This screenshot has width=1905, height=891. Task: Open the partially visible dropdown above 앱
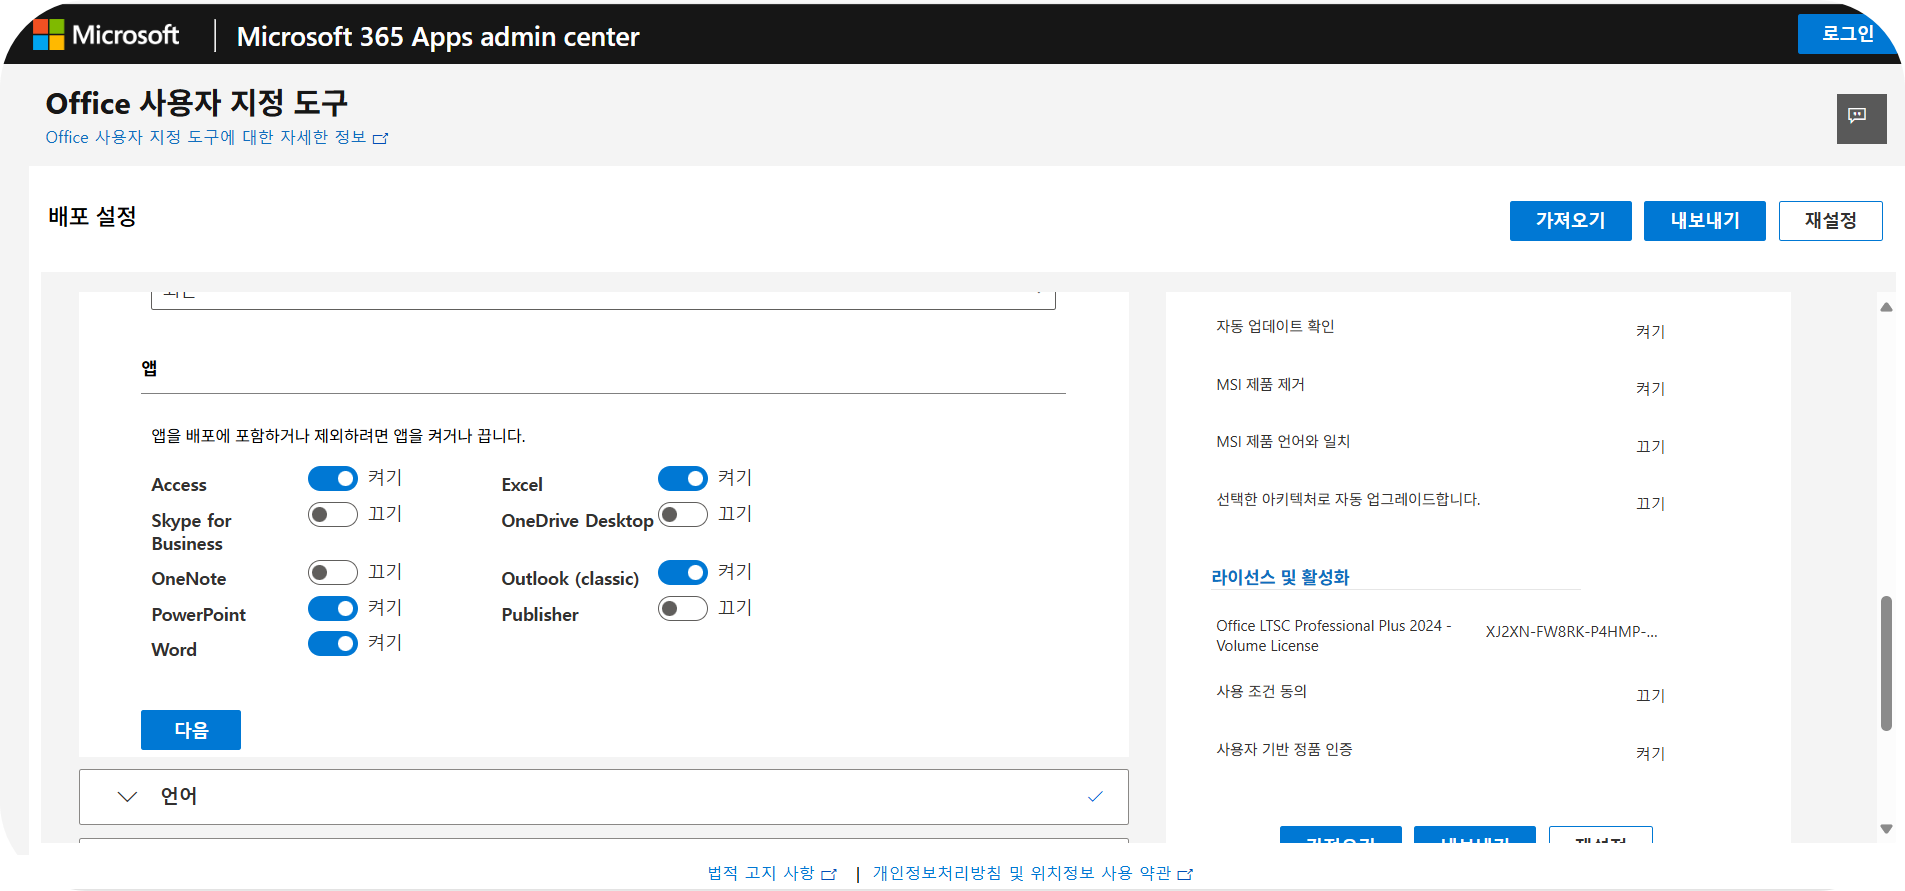click(603, 300)
